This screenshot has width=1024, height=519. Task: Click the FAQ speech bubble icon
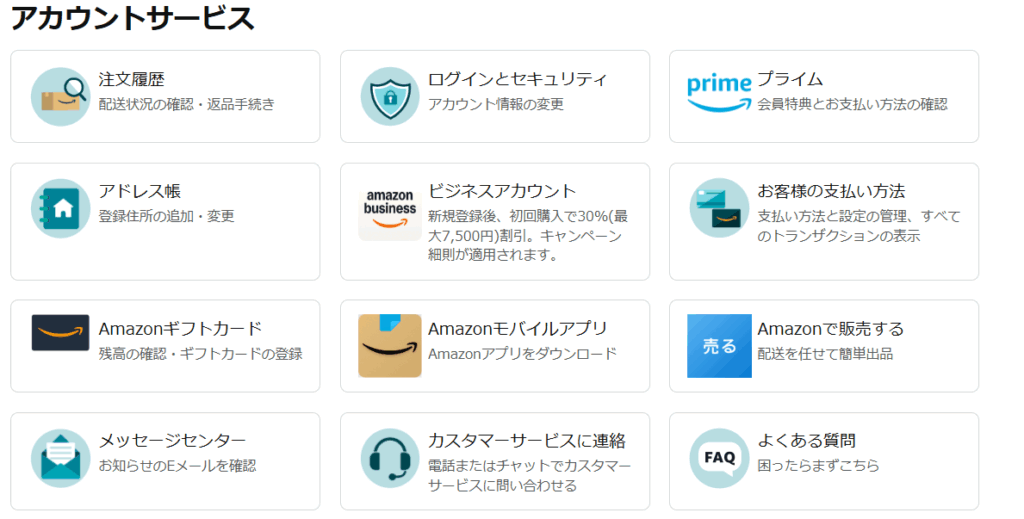719,458
